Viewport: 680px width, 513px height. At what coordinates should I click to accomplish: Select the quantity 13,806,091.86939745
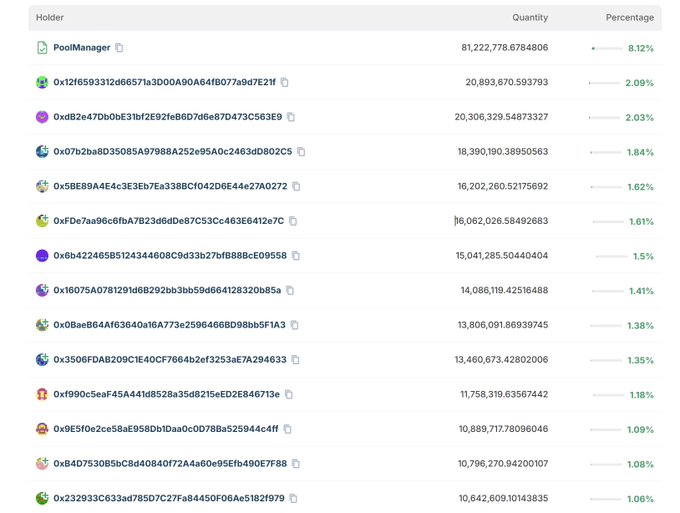503,325
